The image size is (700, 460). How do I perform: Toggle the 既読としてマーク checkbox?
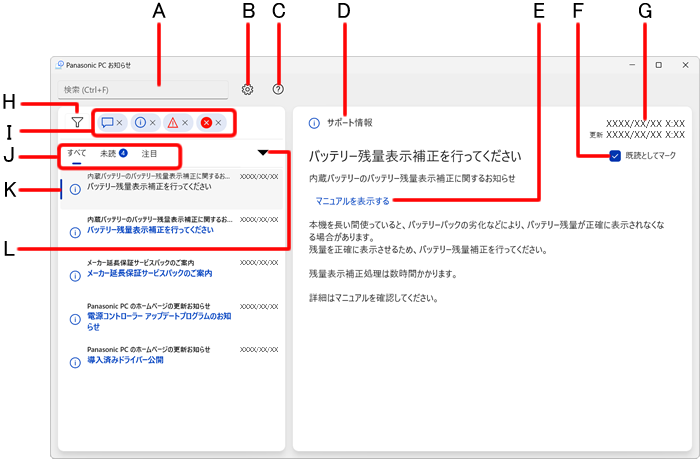615,155
